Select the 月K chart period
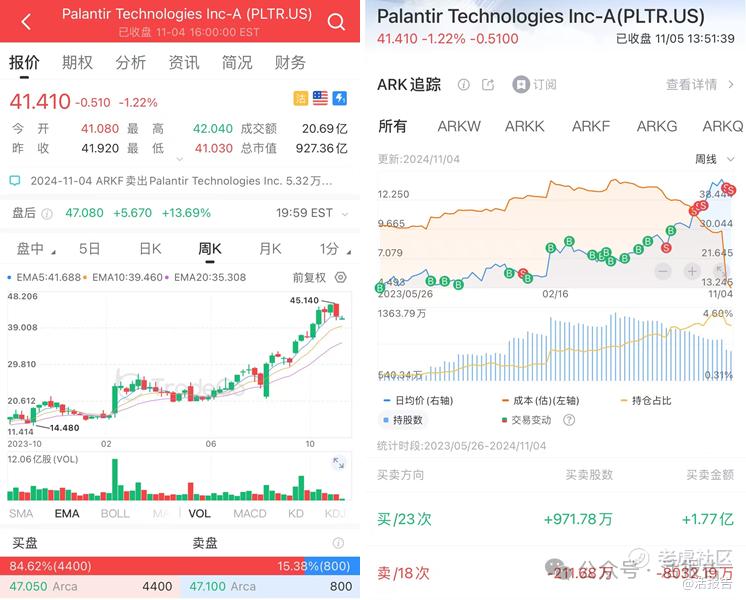This screenshot has width=746, height=600. click(270, 249)
